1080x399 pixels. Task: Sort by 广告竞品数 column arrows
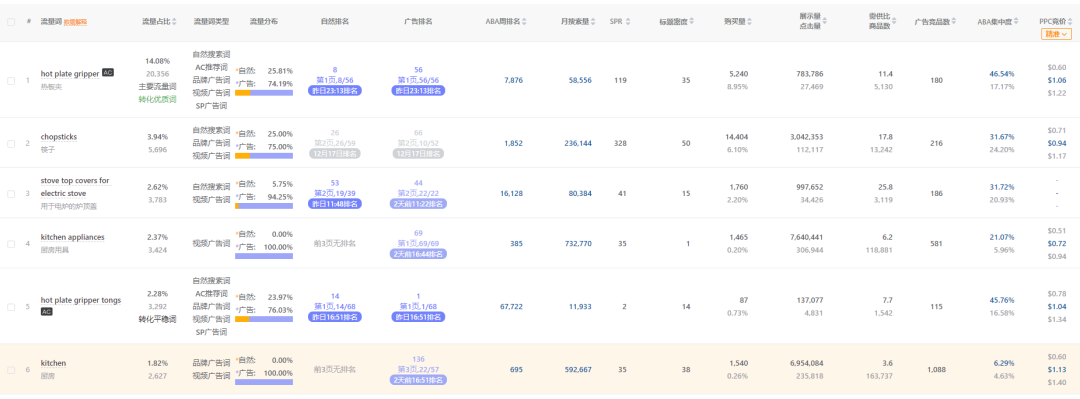pos(954,21)
